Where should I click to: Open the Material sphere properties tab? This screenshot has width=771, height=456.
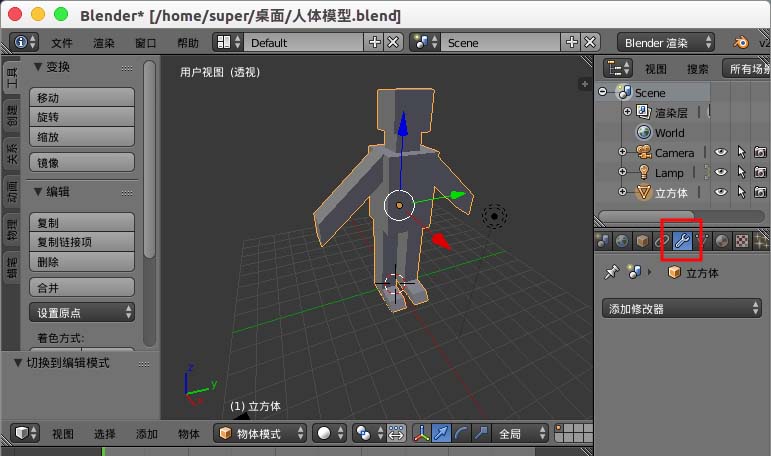722,241
